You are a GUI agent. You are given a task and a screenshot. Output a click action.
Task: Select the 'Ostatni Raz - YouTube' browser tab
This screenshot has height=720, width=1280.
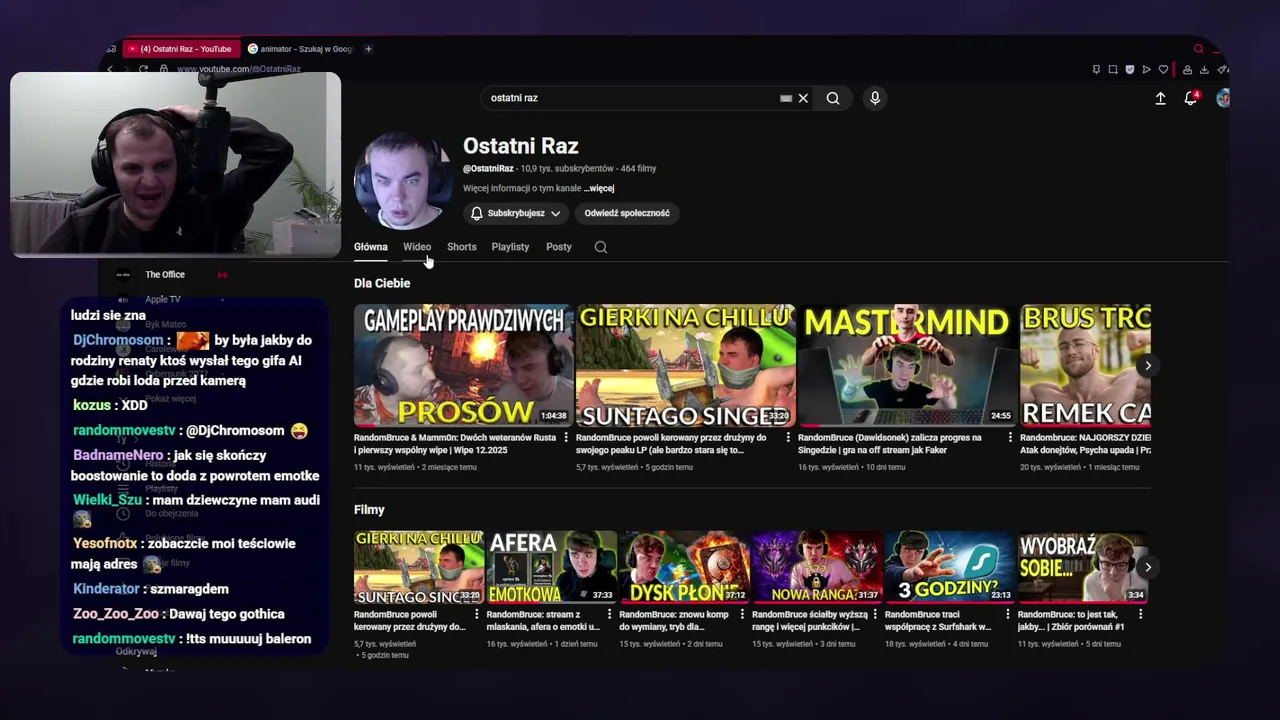[x=180, y=49]
